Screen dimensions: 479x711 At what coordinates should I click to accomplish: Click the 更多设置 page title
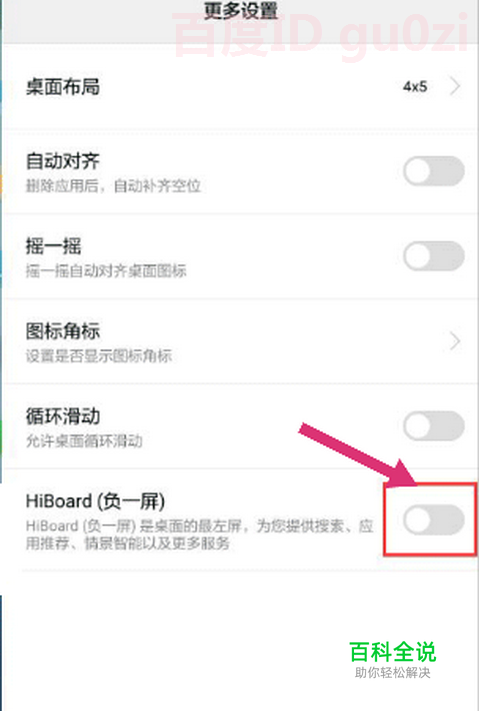[240, 10]
